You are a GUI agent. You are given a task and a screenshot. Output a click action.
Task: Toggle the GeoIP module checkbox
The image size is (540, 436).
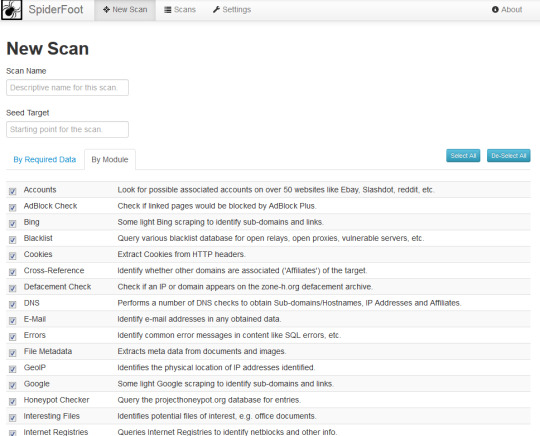13,369
